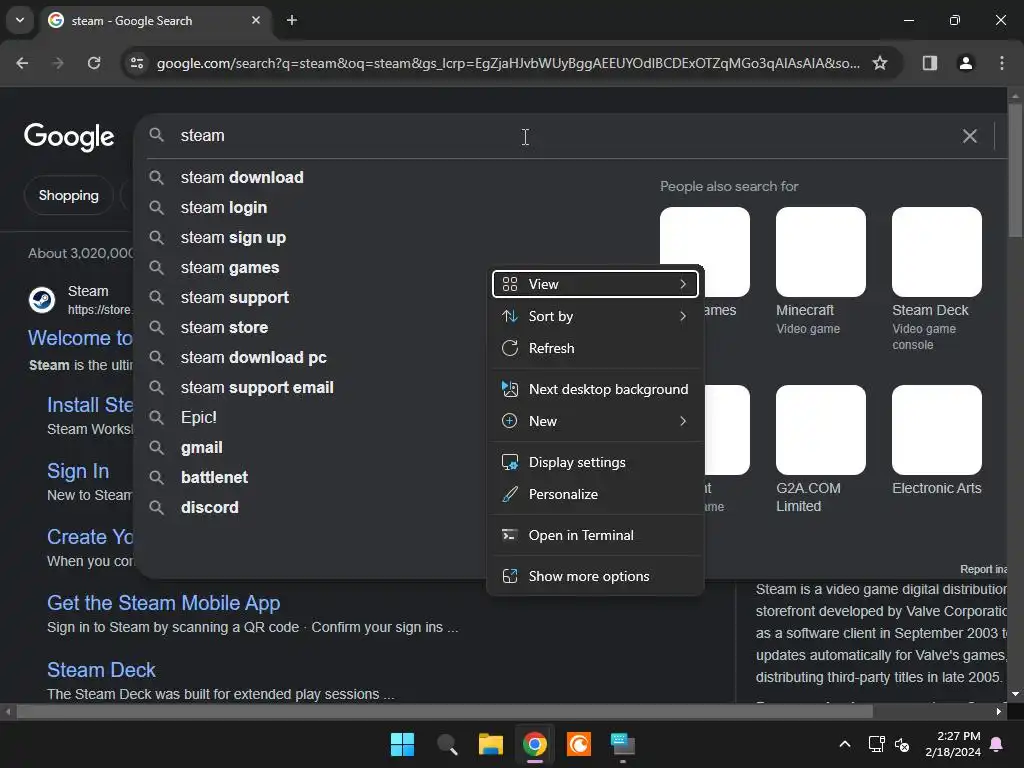Select the gmail suggestion
Image resolution: width=1024 pixels, height=768 pixels.
(x=202, y=448)
